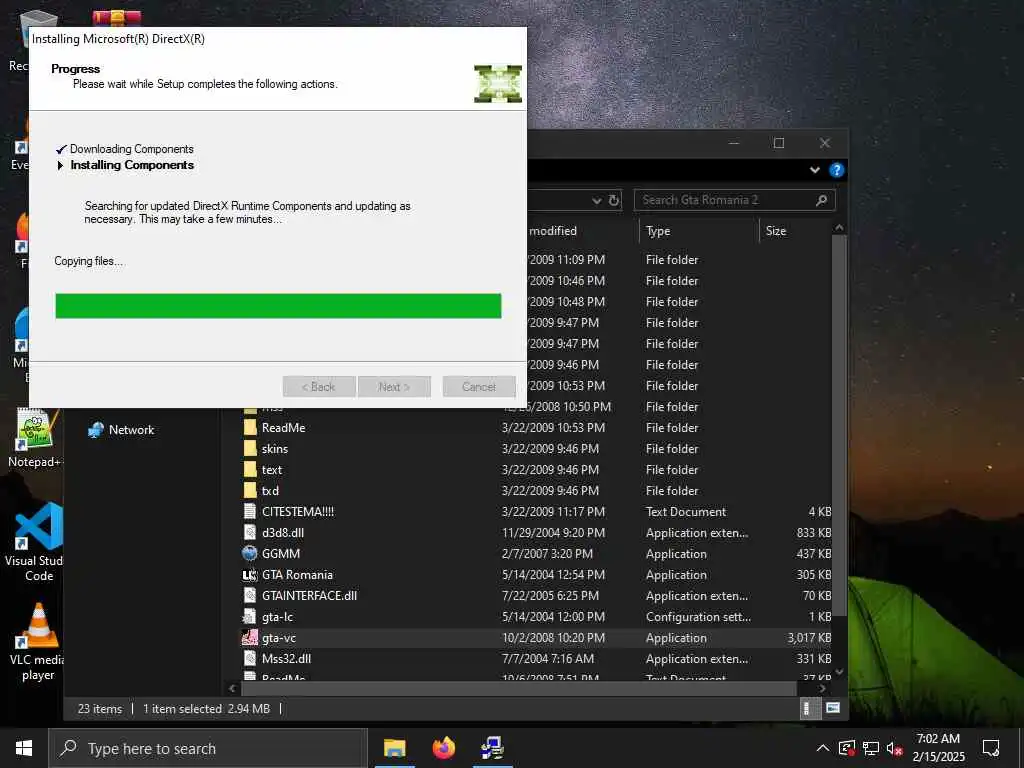
Task: Open Network in the navigation pane
Action: pos(121,430)
